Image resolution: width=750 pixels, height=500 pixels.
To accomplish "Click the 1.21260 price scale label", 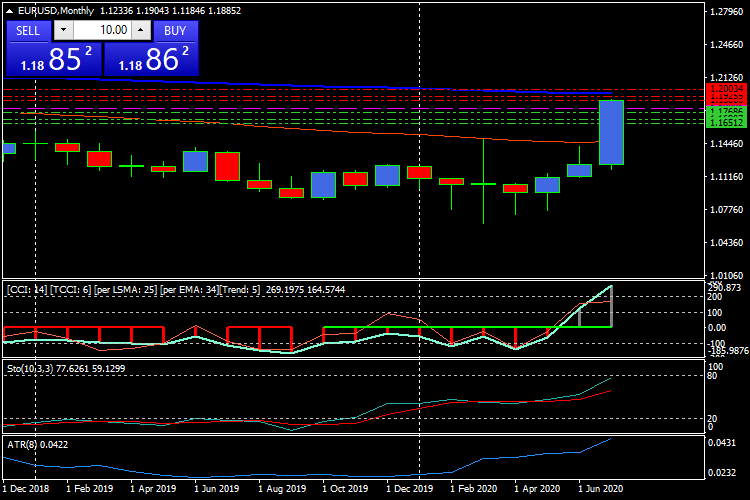I will click(727, 78).
